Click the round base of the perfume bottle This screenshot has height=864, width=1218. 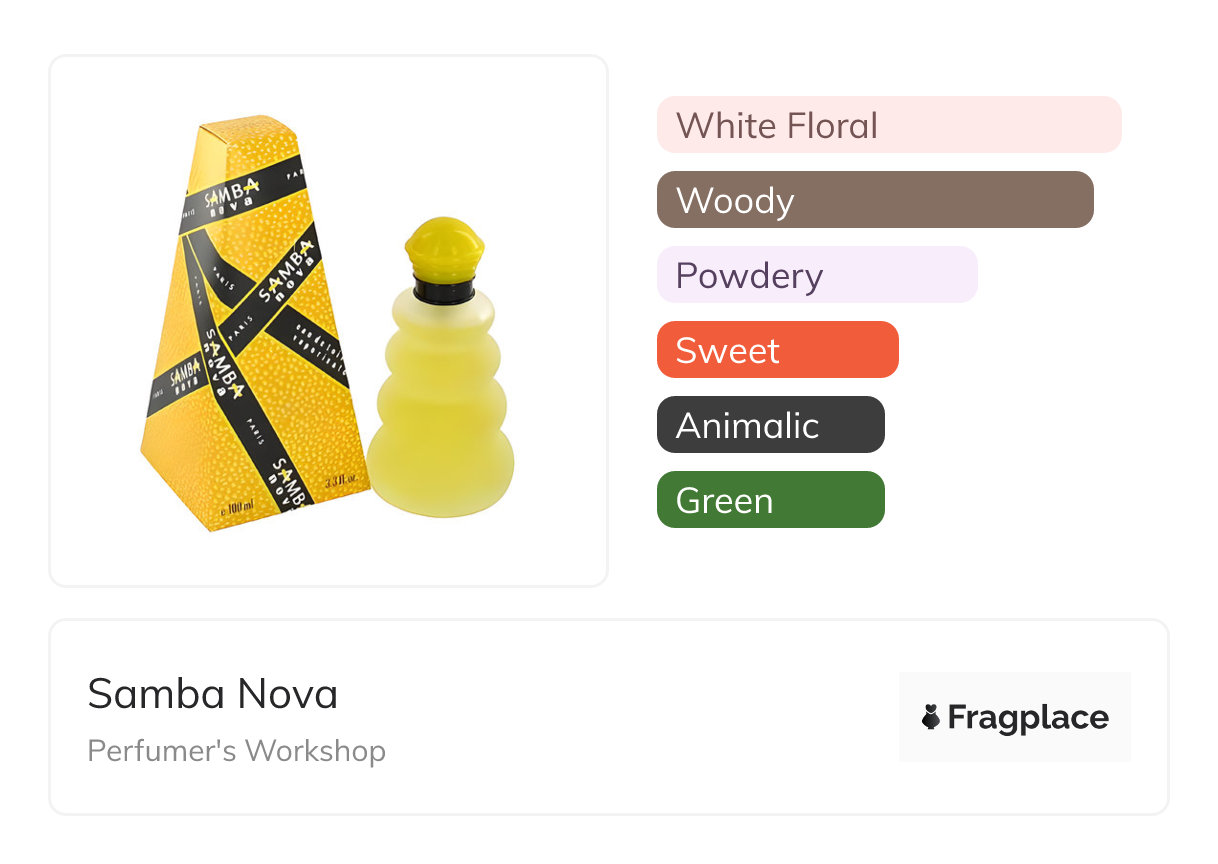coord(440,480)
